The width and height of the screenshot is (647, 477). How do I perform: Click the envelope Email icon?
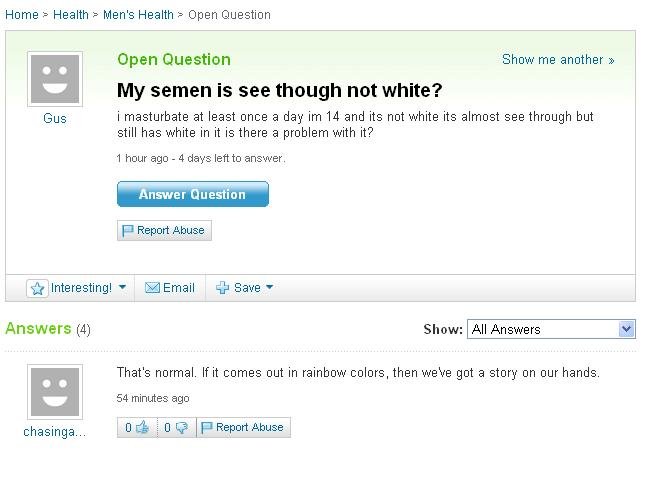coord(152,288)
